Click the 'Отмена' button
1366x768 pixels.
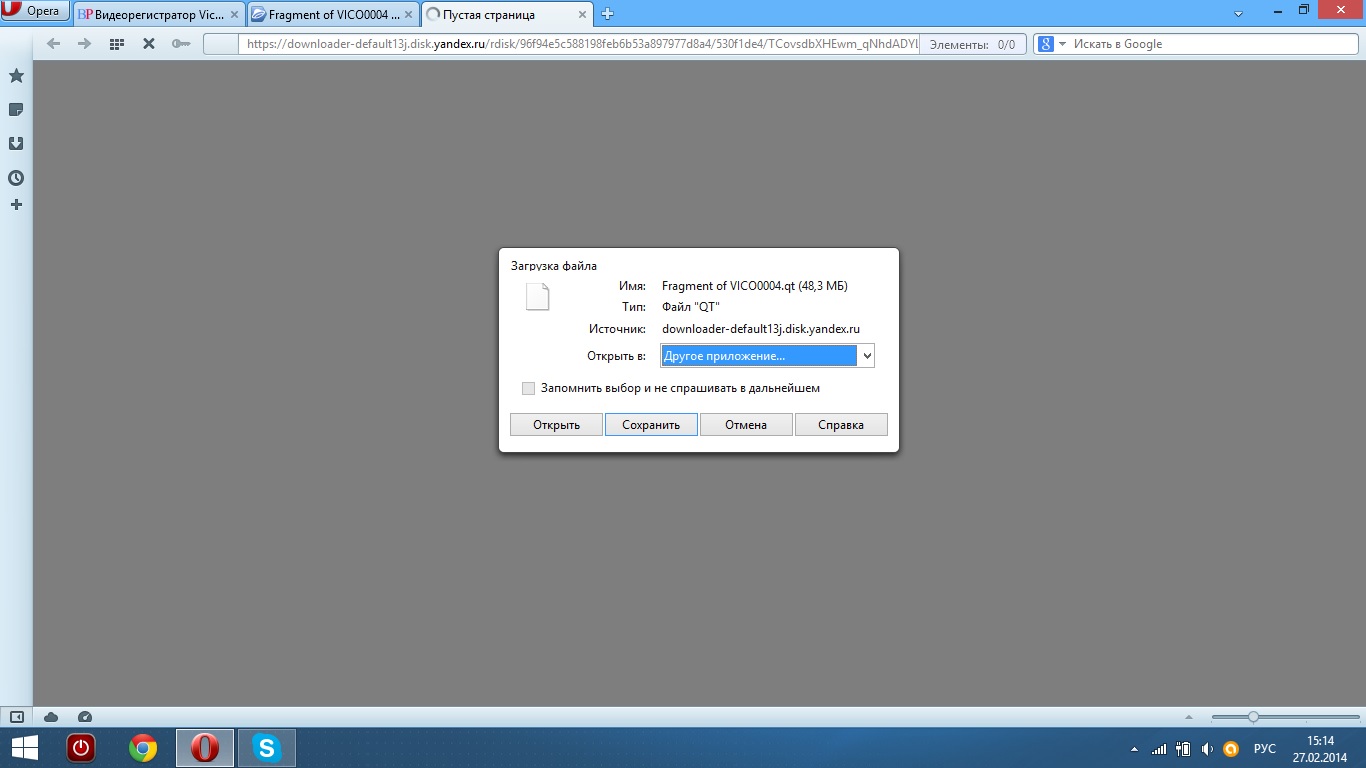click(746, 425)
